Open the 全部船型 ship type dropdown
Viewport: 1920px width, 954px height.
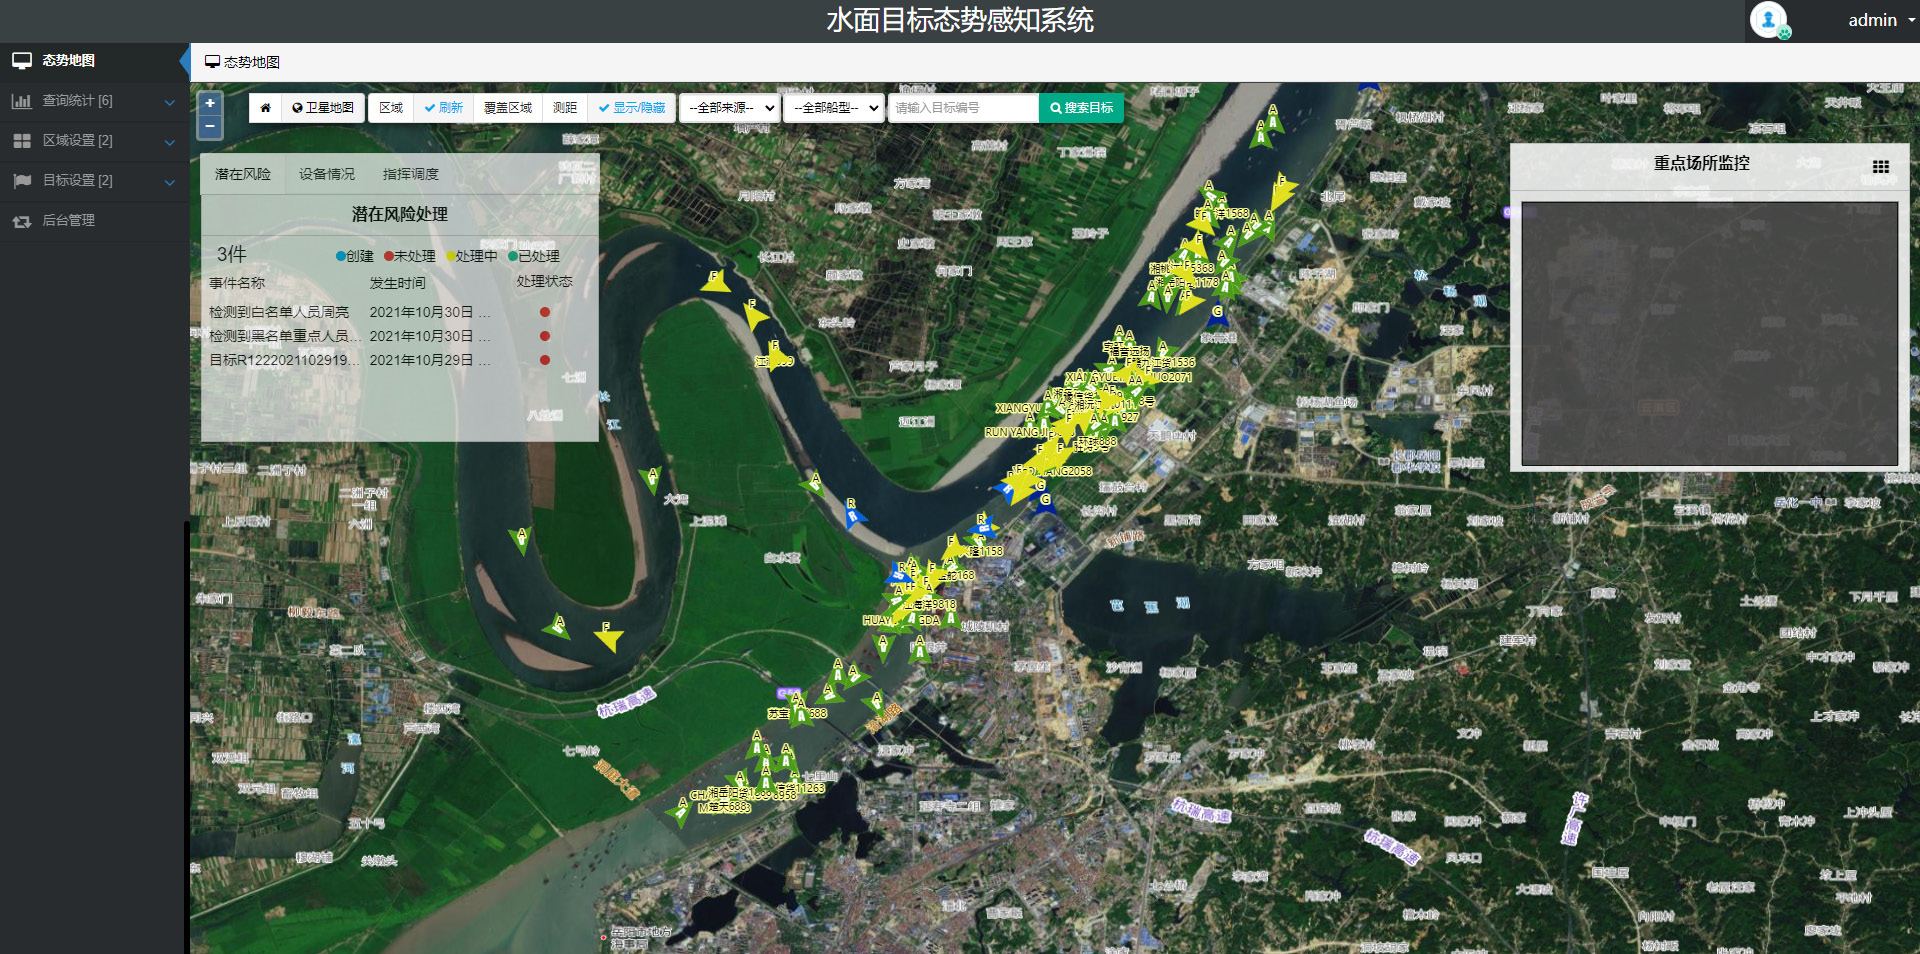pos(834,108)
